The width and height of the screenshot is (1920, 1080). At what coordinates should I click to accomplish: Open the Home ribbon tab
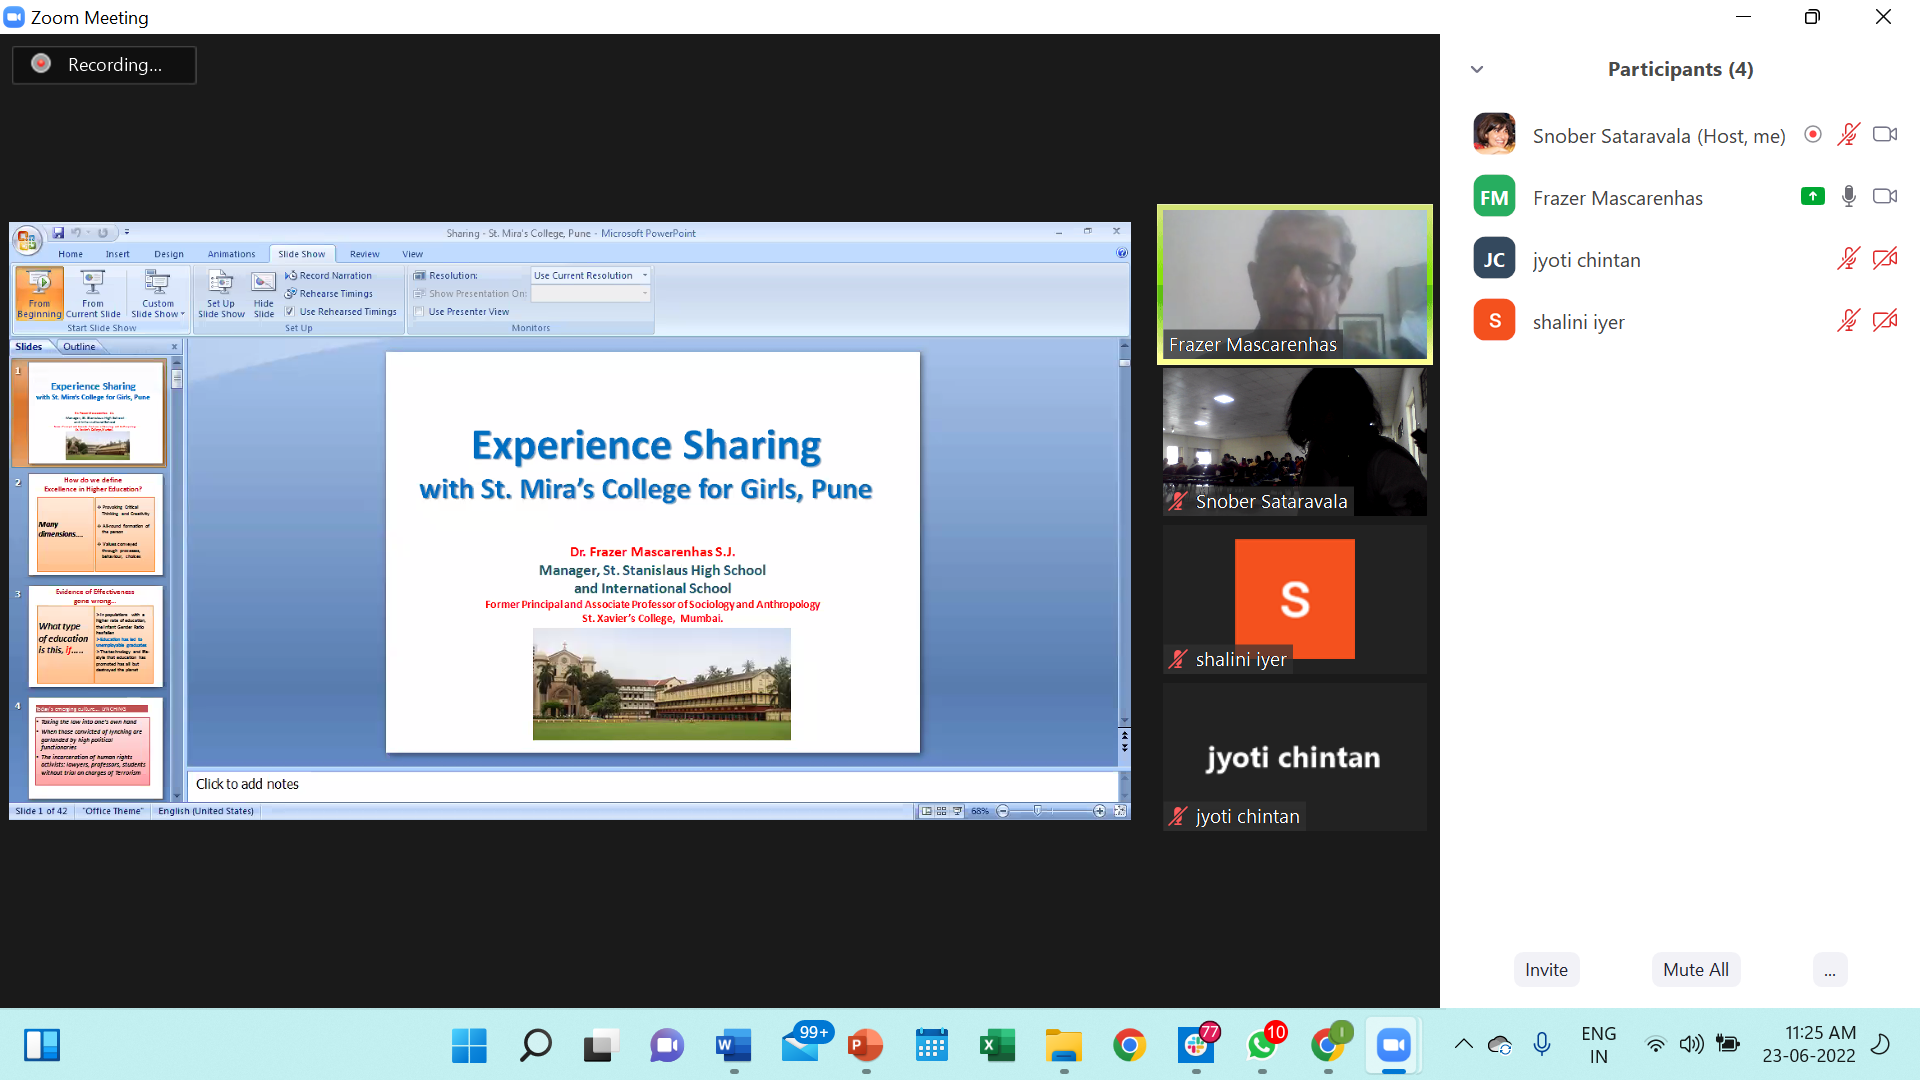click(x=70, y=254)
